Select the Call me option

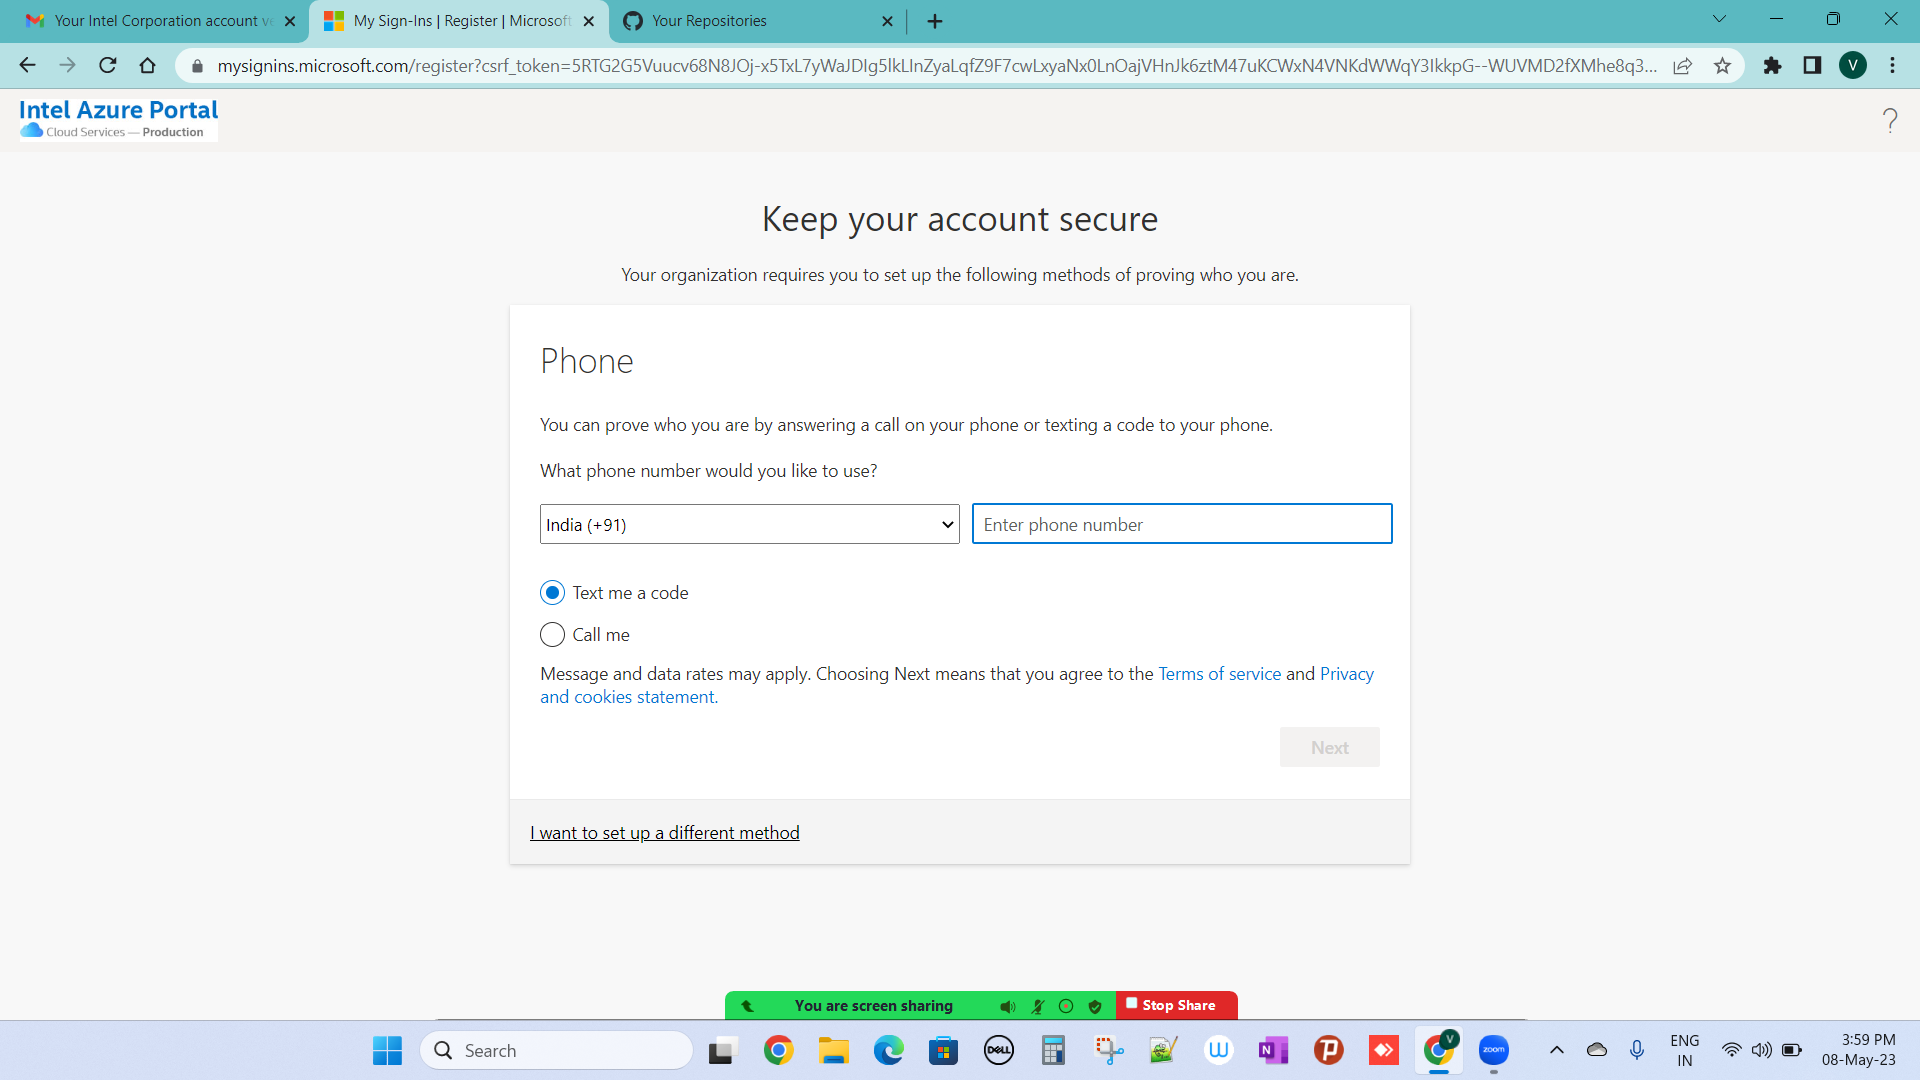point(552,635)
